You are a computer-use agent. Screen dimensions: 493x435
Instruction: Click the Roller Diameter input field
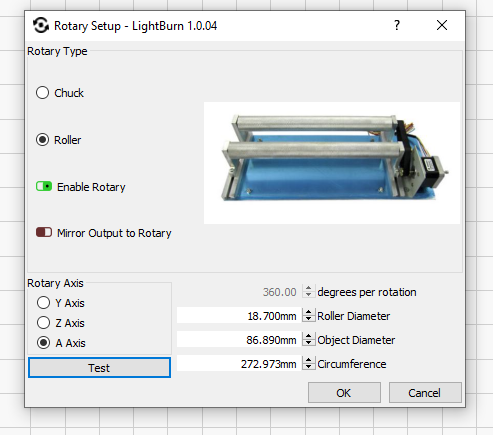pyautogui.click(x=239, y=315)
